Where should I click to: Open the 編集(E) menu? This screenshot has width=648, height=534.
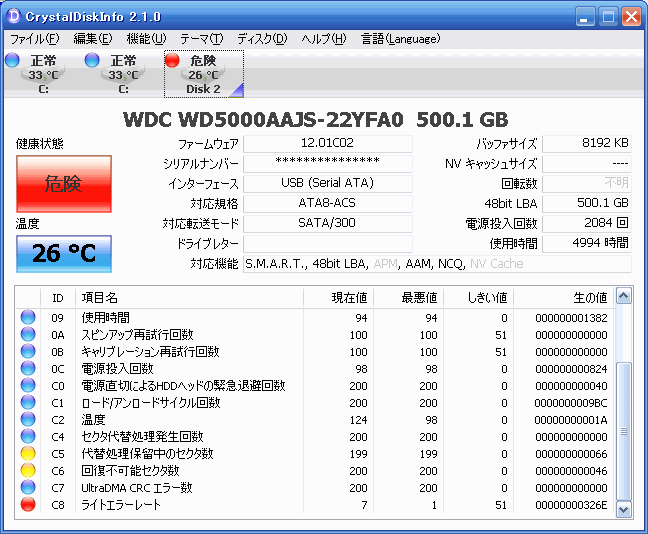pos(93,39)
